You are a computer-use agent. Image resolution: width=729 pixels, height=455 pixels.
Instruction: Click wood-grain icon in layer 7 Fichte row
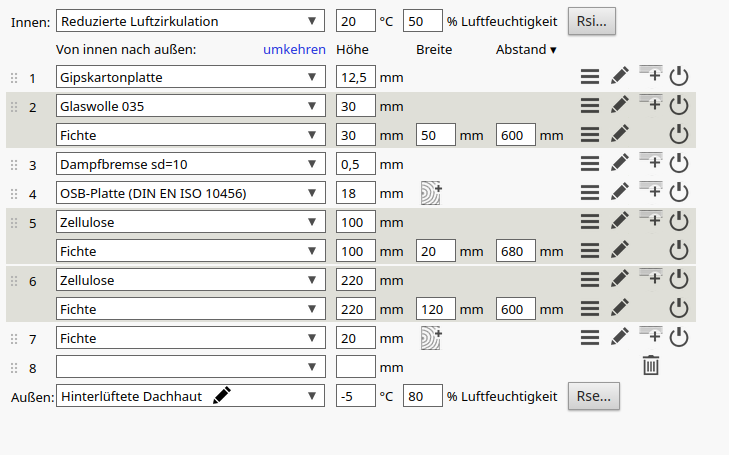[431, 338]
